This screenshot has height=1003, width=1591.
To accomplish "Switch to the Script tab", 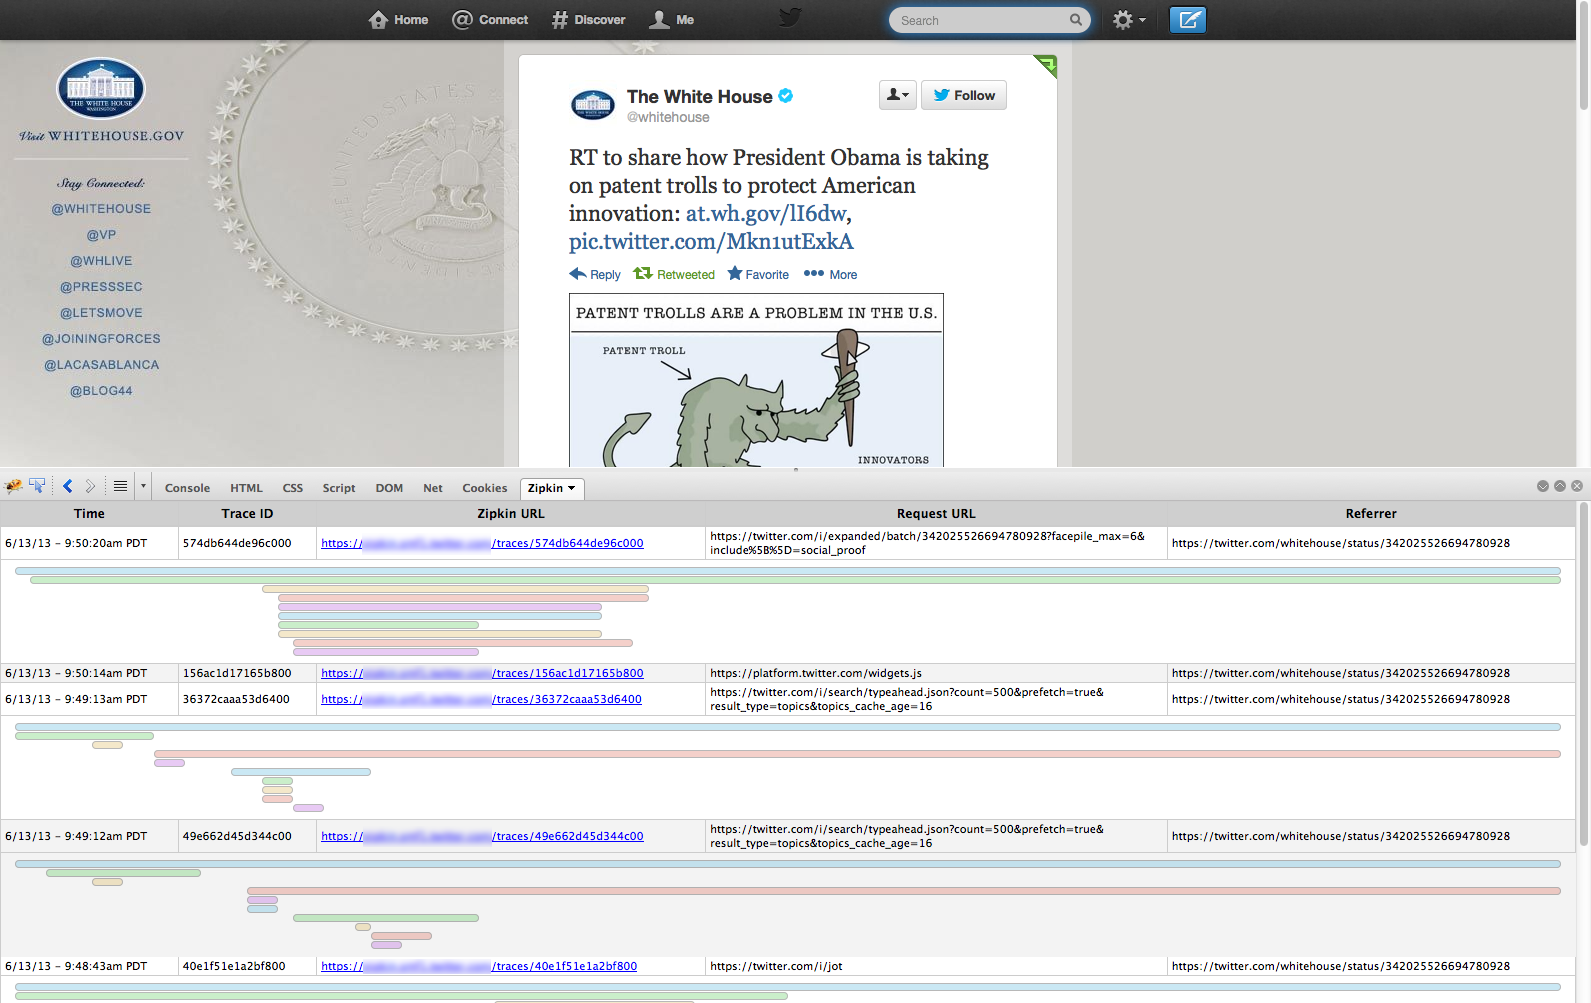I will [339, 488].
